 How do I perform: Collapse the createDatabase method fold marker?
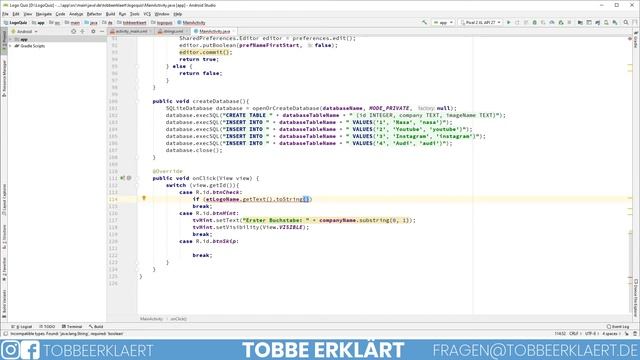(x=138, y=101)
